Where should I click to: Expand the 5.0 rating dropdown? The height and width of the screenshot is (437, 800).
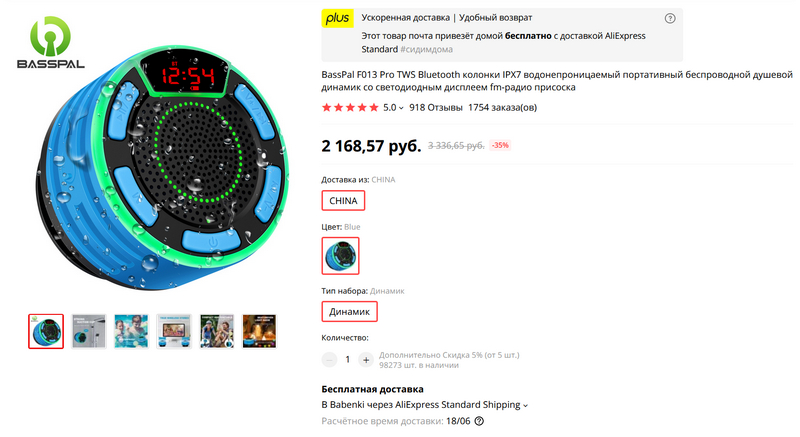click(393, 108)
